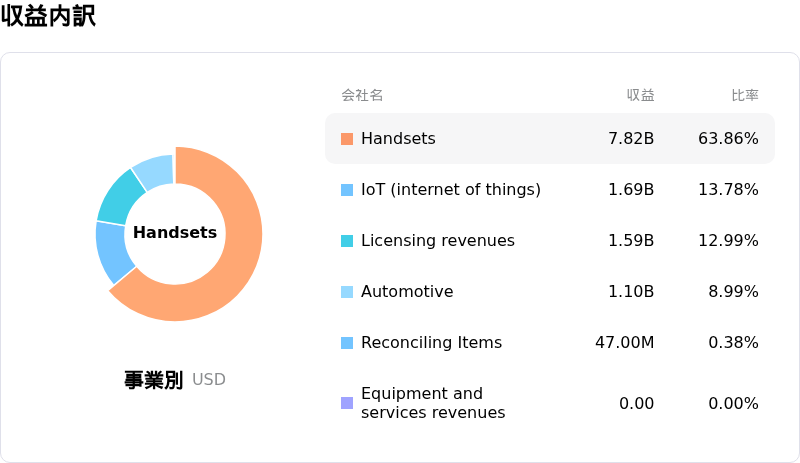The width and height of the screenshot is (800, 463).
Task: Click the 0.38% ratio value
Action: pos(733,343)
